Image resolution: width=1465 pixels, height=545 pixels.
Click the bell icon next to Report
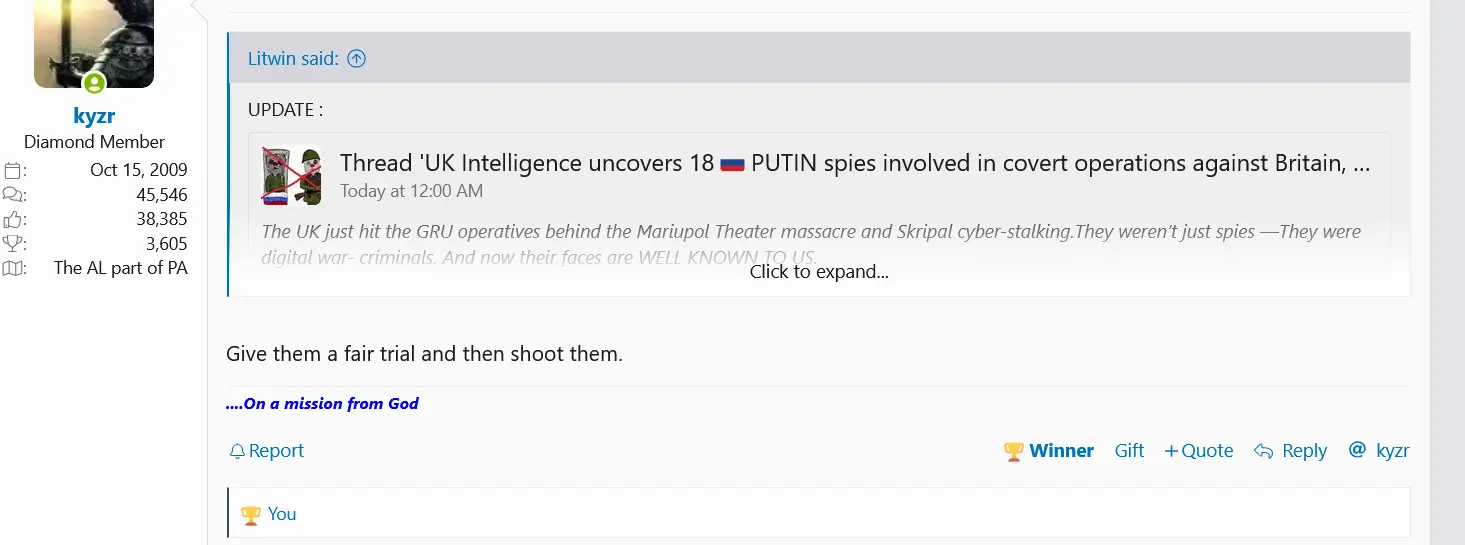click(x=237, y=452)
